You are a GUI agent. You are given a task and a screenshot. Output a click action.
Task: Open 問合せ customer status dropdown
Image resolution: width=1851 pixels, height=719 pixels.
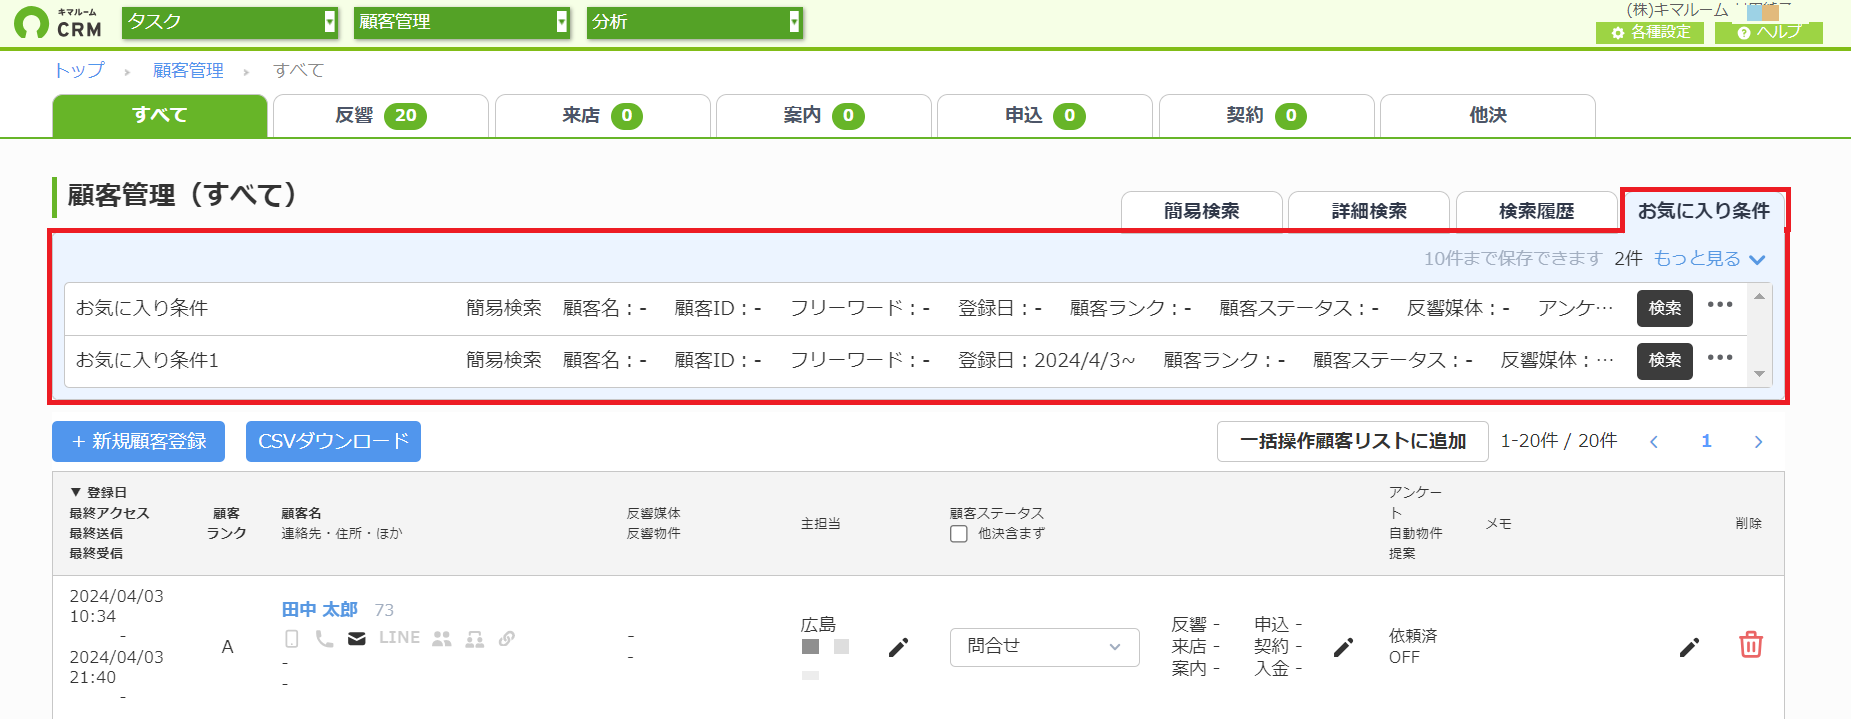(1044, 647)
